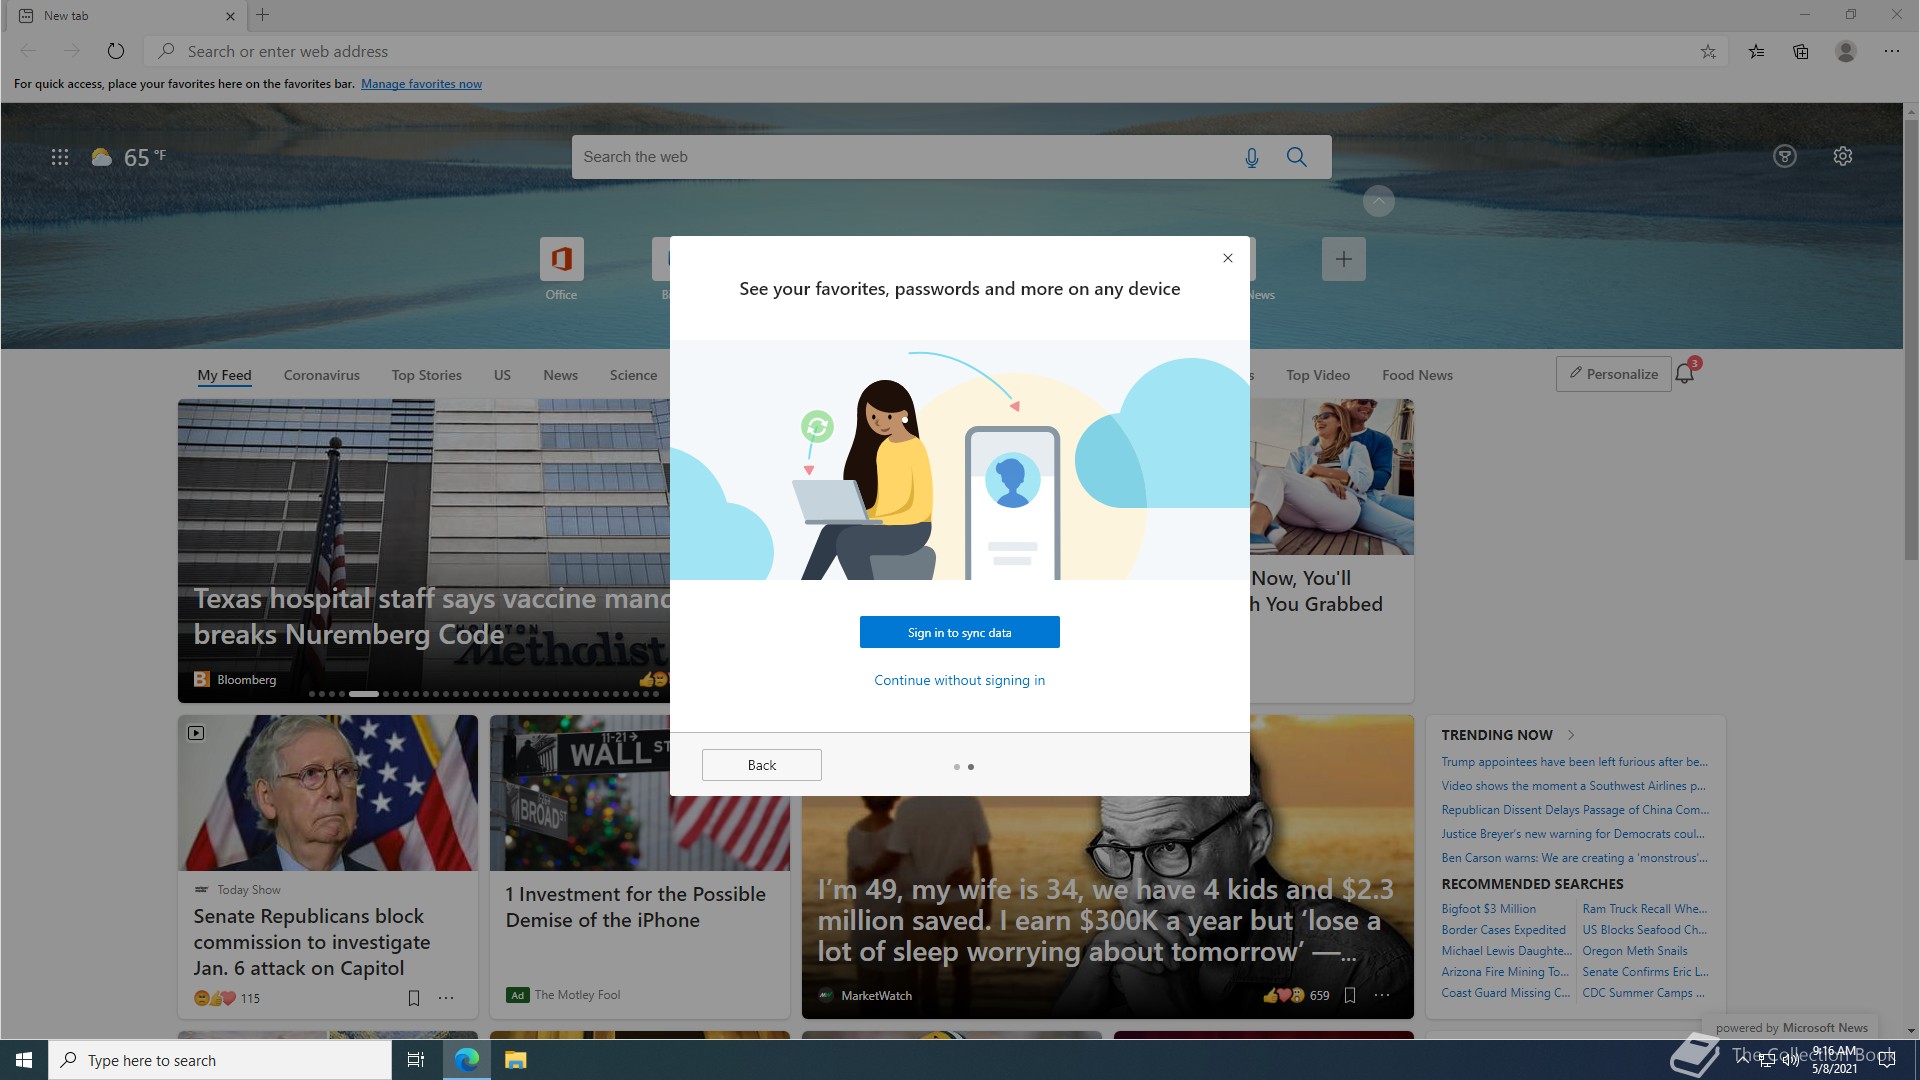Viewport: 1920px width, 1080px height.
Task: Open trending link about Trump appointees
Action: point(1574,762)
